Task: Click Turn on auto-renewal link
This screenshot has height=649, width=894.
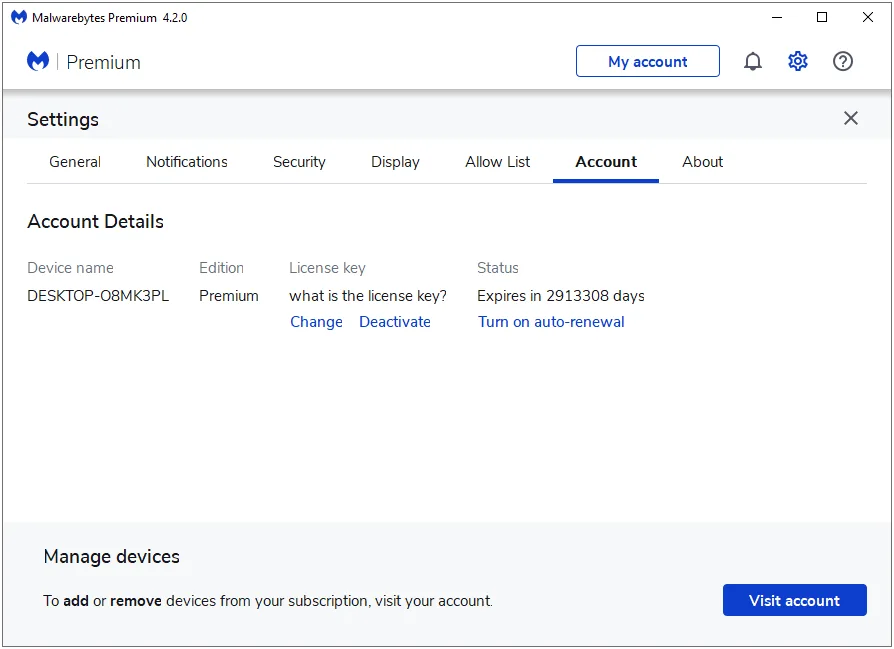Action: click(x=551, y=322)
